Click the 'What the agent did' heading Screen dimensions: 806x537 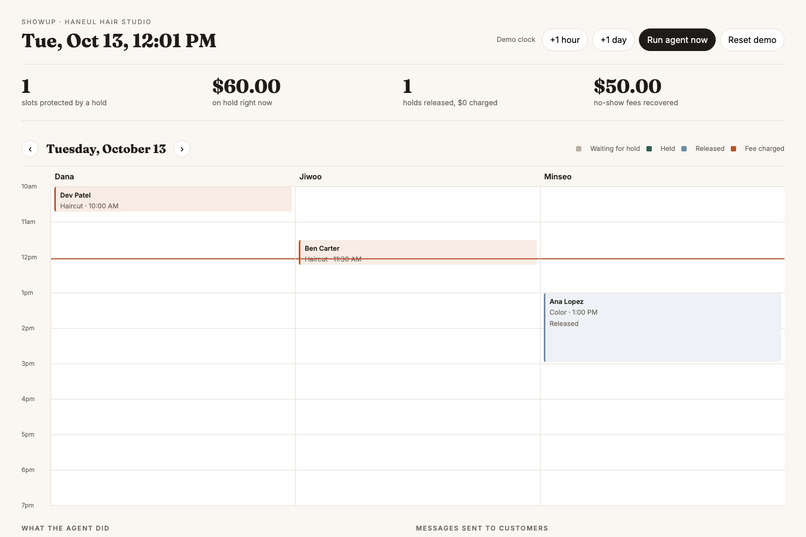(65, 528)
